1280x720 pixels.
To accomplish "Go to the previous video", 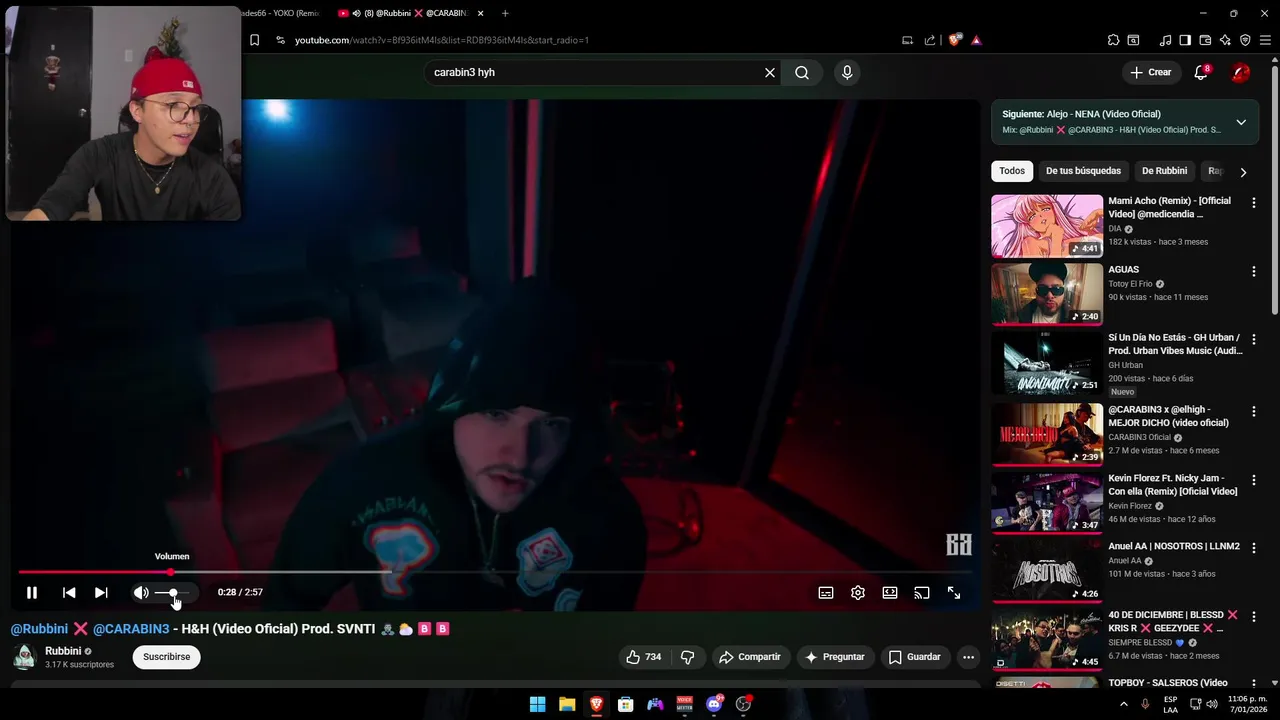I will point(69,593).
